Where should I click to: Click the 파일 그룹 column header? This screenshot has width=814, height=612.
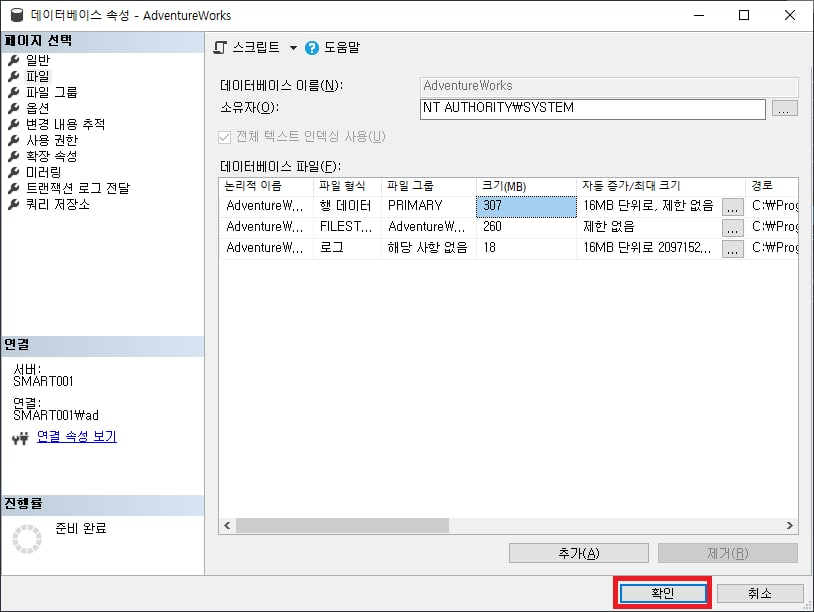(429, 186)
